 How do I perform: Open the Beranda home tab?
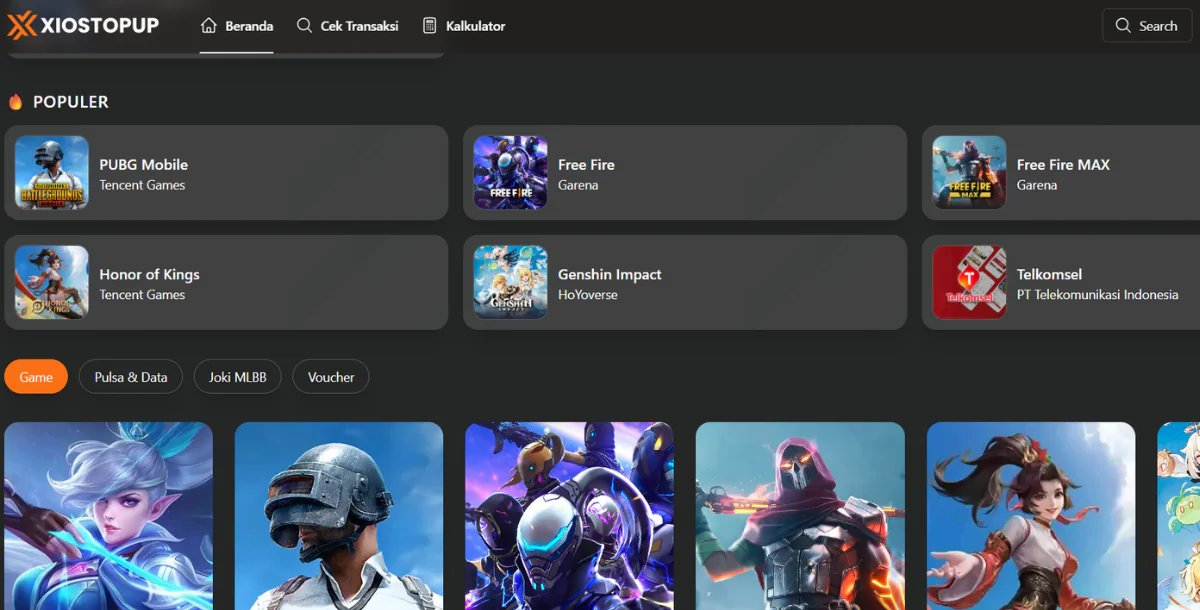tap(237, 26)
